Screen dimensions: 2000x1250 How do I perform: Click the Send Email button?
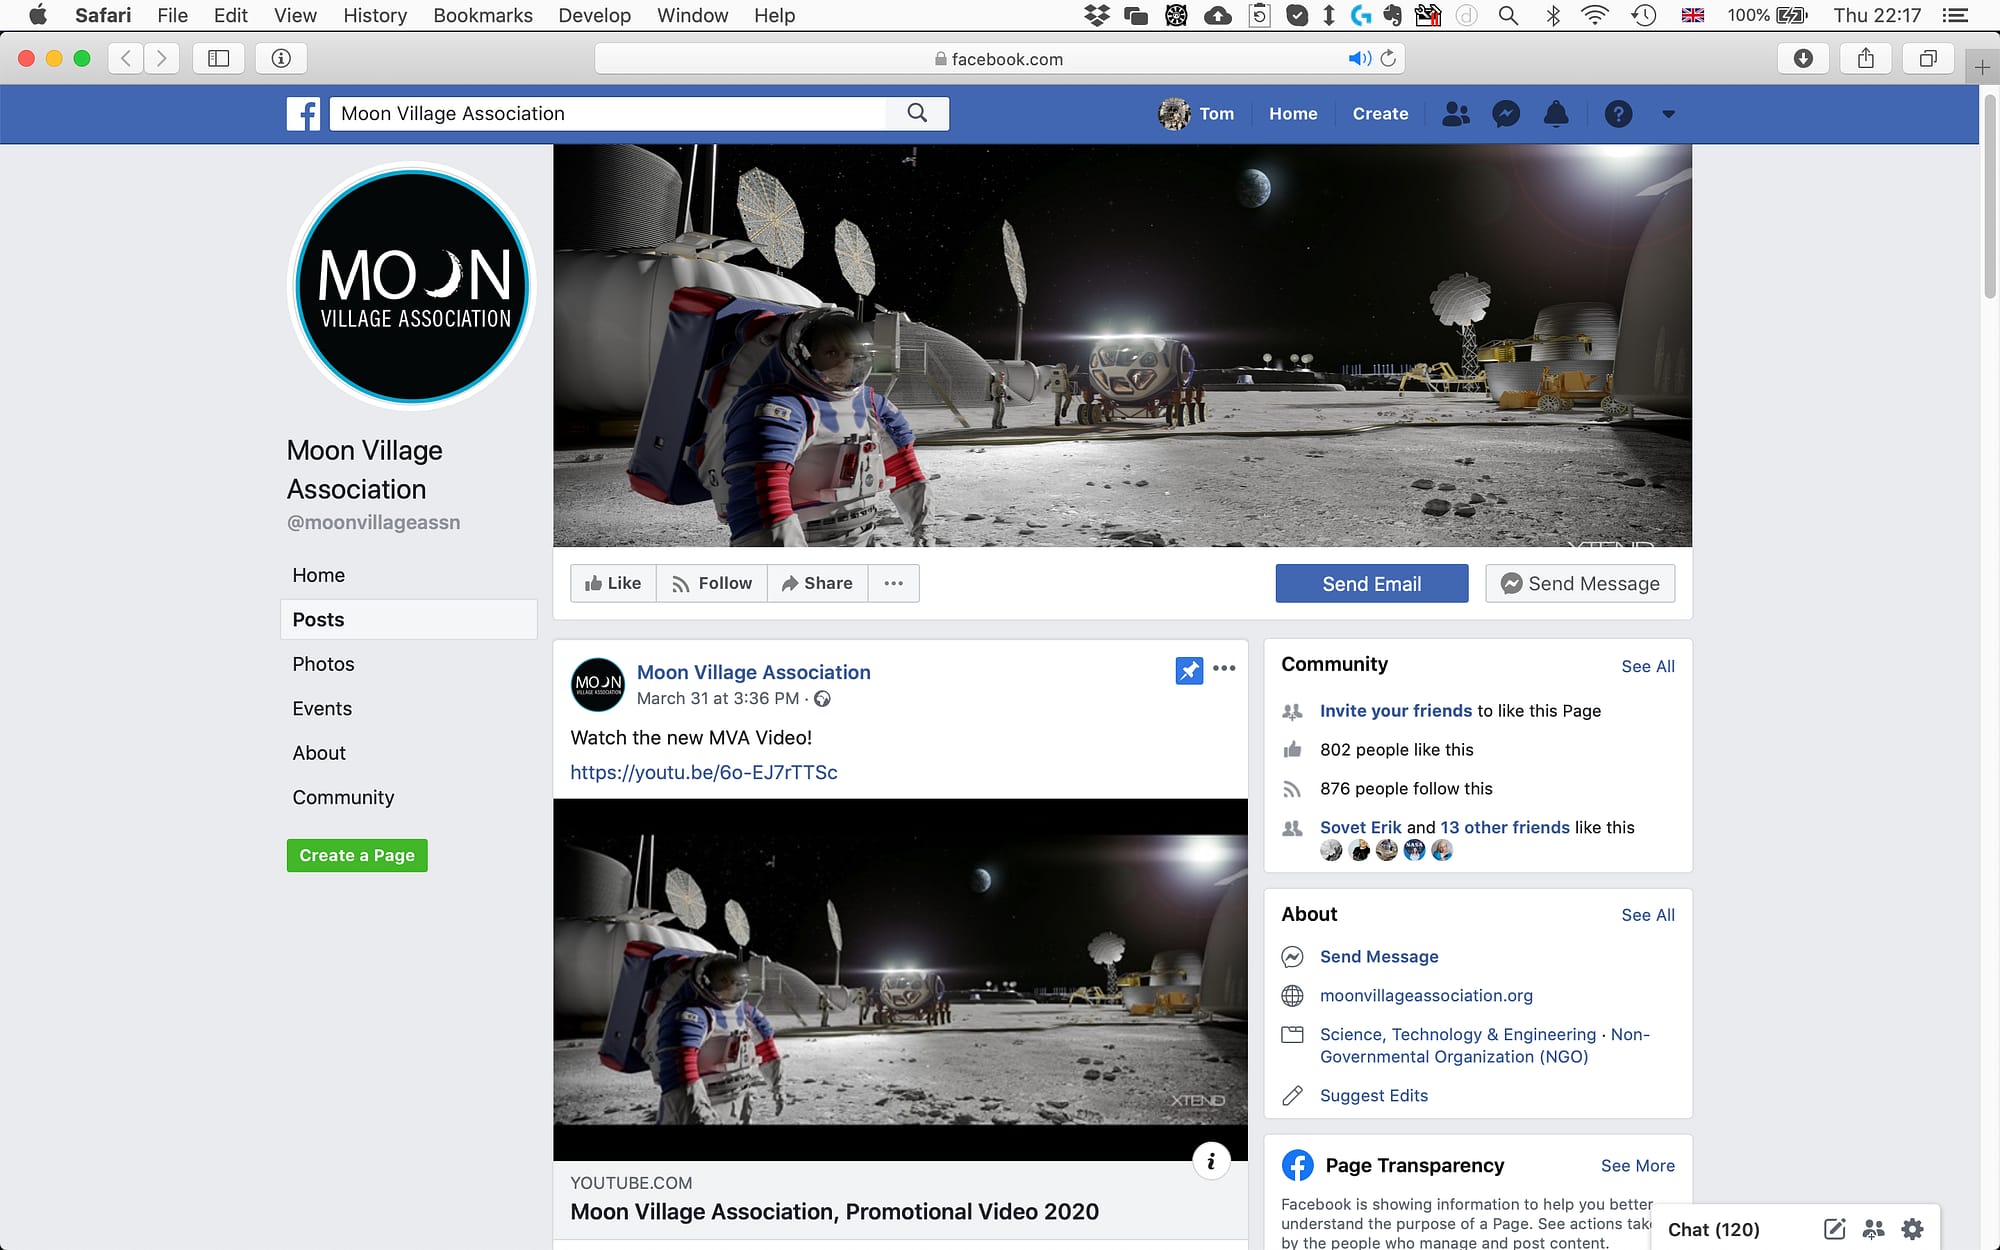coord(1372,584)
